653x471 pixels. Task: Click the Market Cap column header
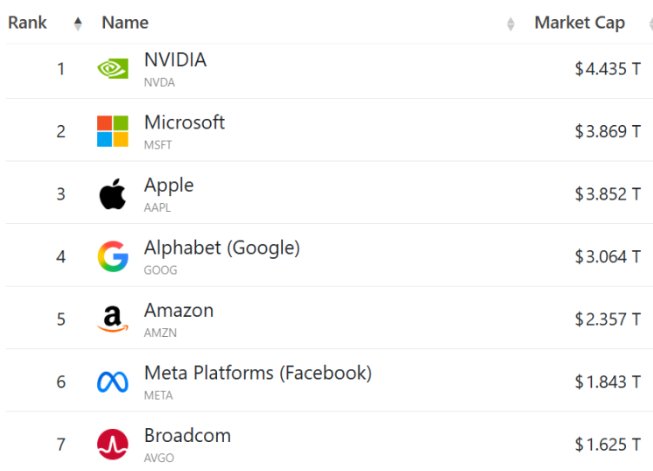[x=579, y=22]
